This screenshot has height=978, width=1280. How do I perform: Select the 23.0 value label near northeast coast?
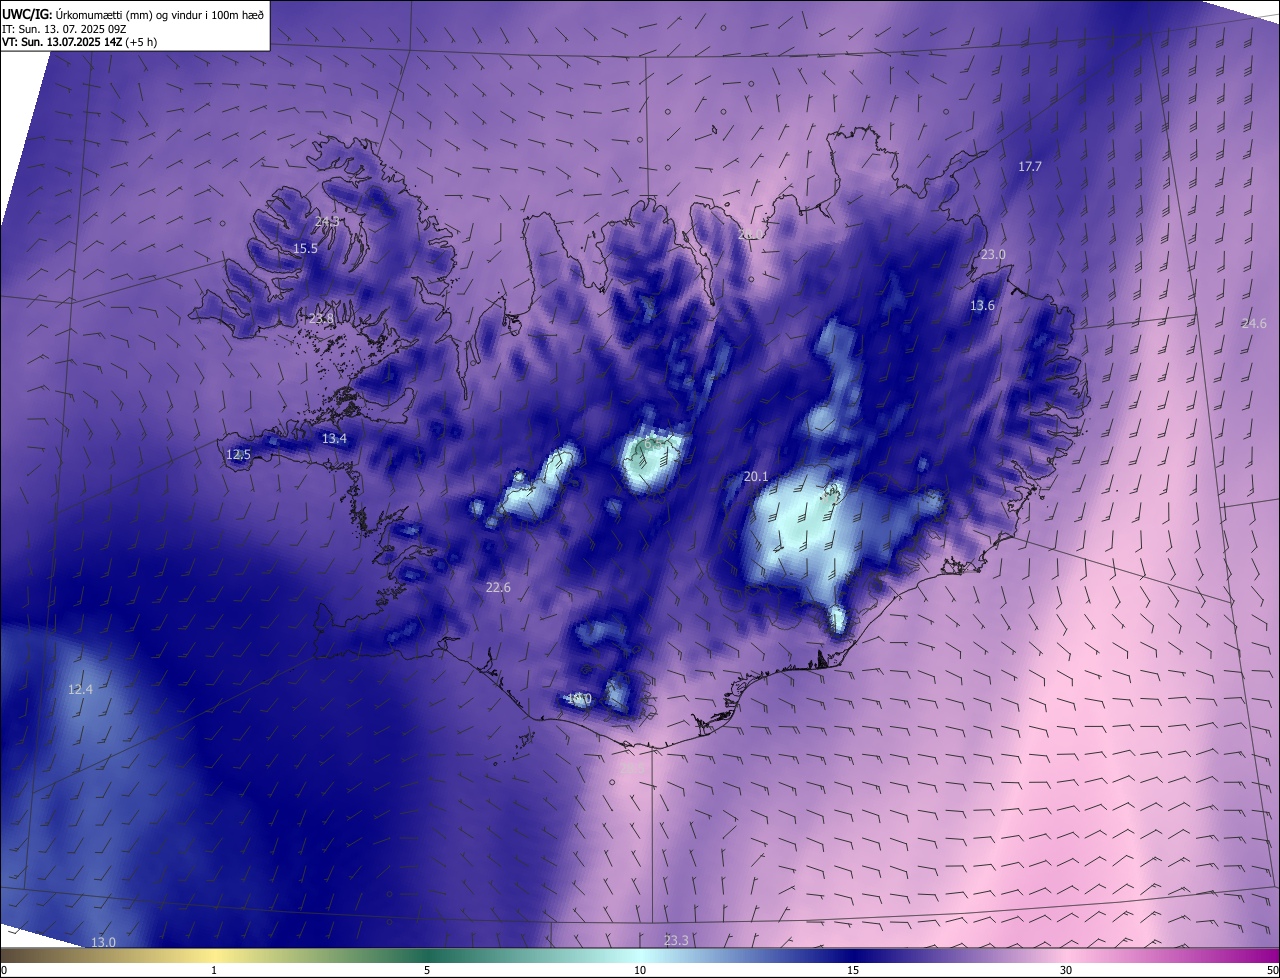(x=992, y=255)
